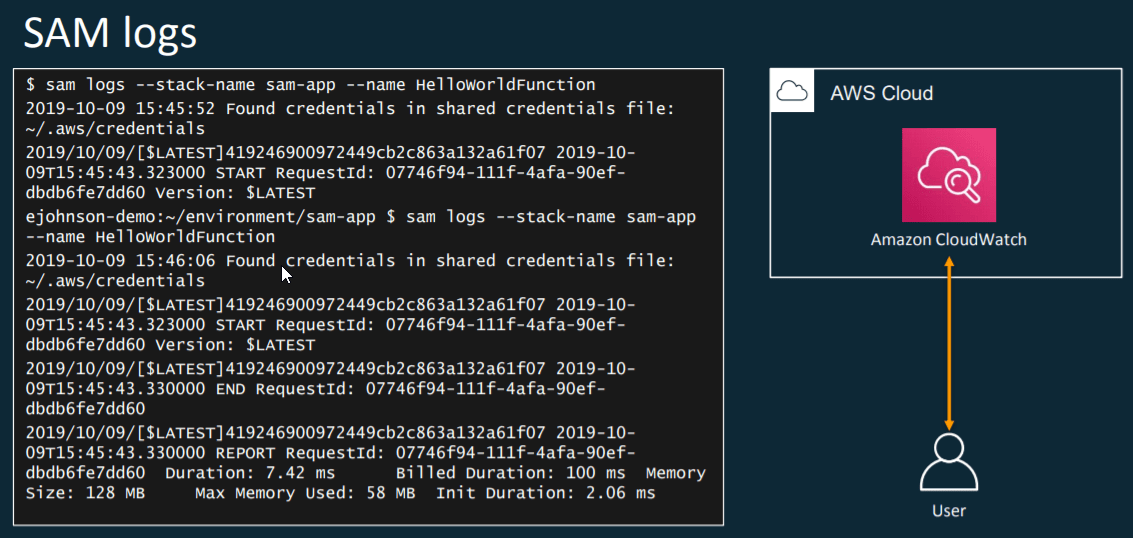Image resolution: width=1133 pixels, height=538 pixels.
Task: Click the first "$ sam logs" command line
Action: pyautogui.click(x=310, y=85)
